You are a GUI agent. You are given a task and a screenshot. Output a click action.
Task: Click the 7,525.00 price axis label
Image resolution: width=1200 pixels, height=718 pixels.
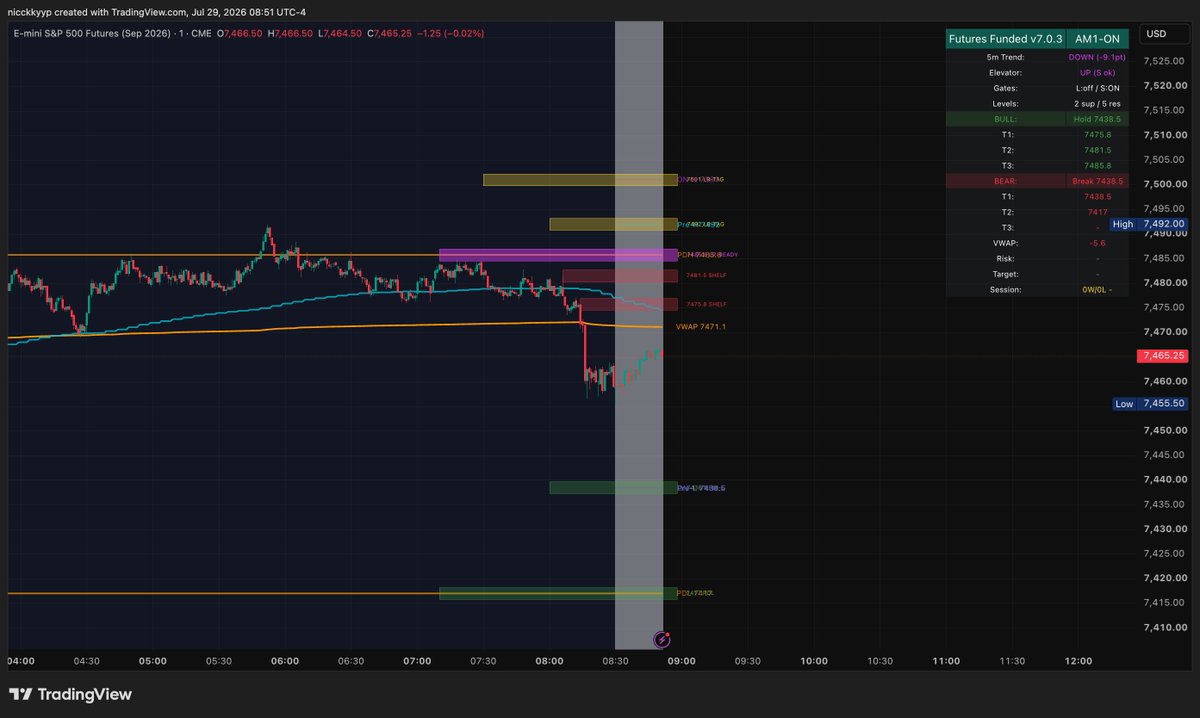(1164, 61)
